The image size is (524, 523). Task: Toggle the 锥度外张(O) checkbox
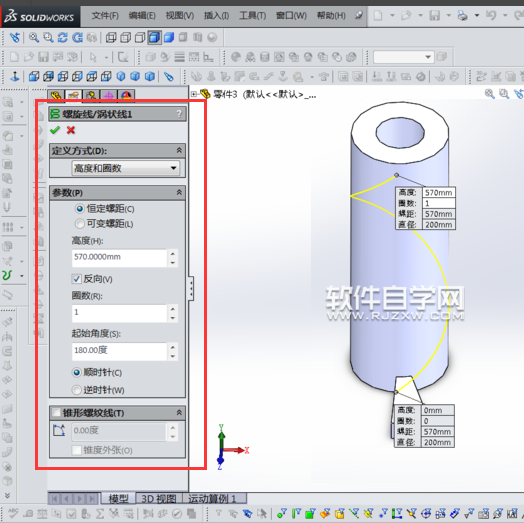pyautogui.click(x=77, y=450)
